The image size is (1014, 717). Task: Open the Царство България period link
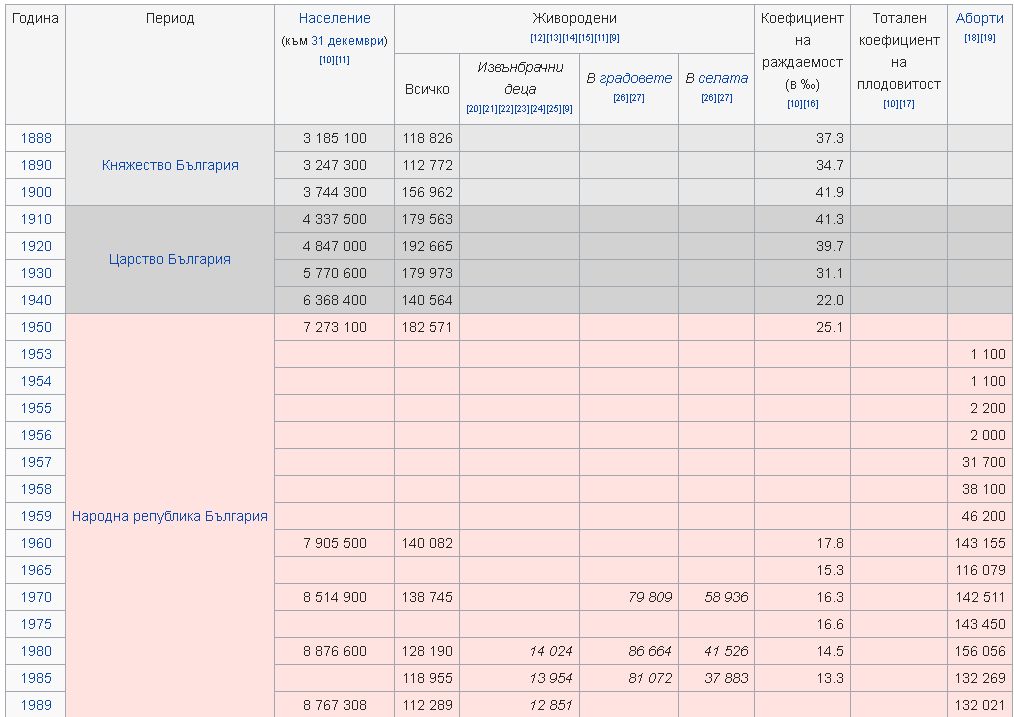click(x=170, y=259)
